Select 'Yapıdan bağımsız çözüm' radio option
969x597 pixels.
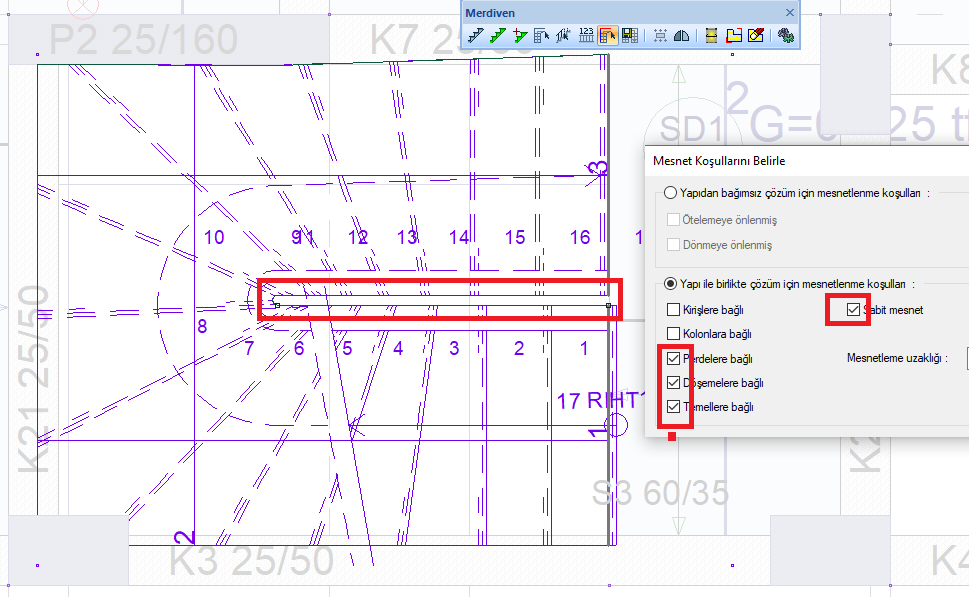click(x=670, y=193)
